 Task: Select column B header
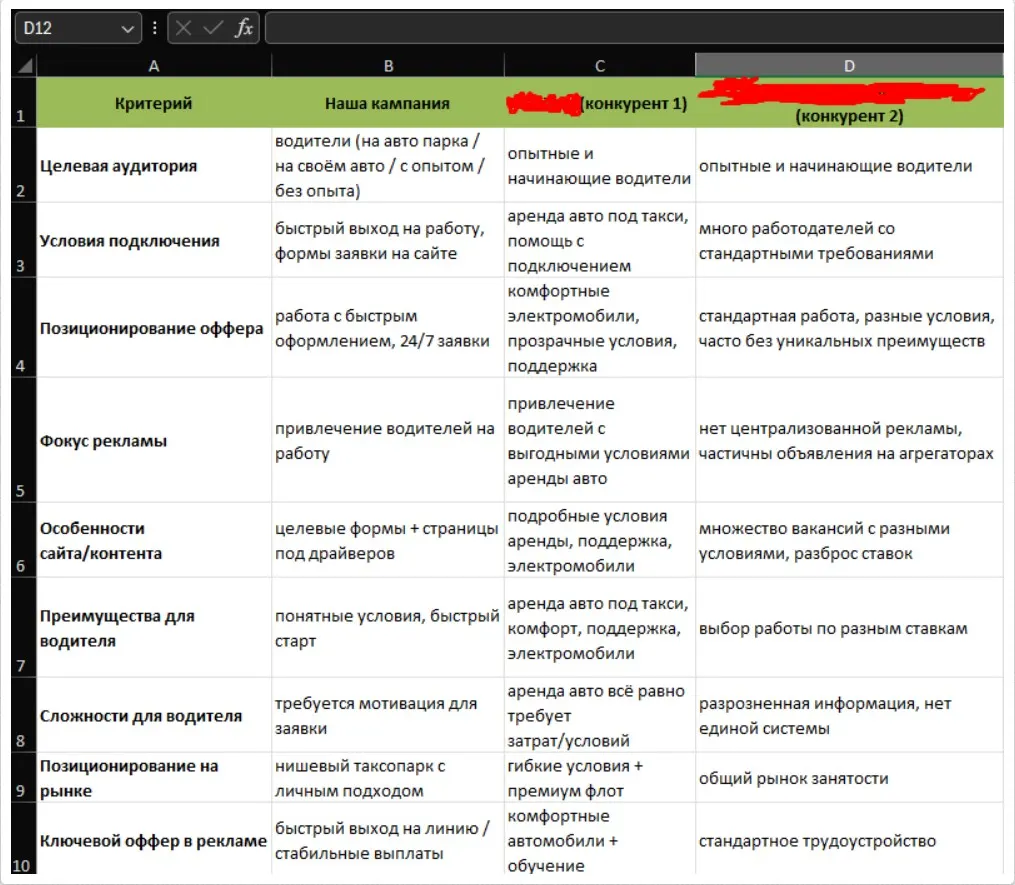tap(388, 66)
